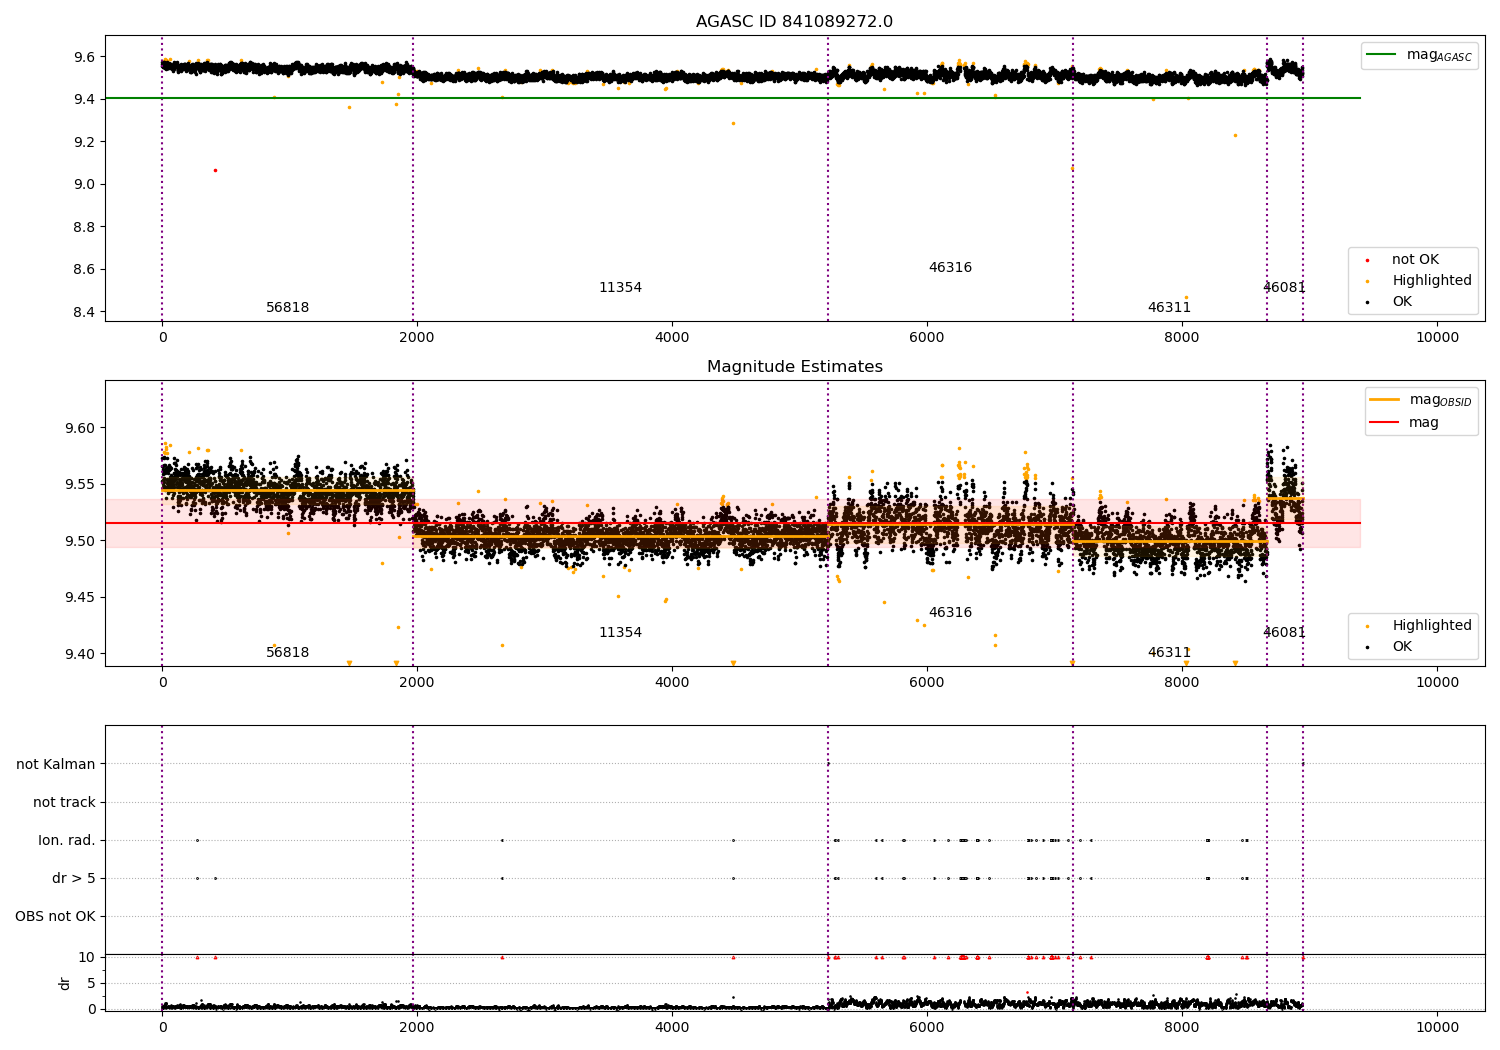Image resolution: width=1500 pixels, height=1050 pixels.
Task: Click the 46316 label in the top plot
Action: [x=950, y=268]
